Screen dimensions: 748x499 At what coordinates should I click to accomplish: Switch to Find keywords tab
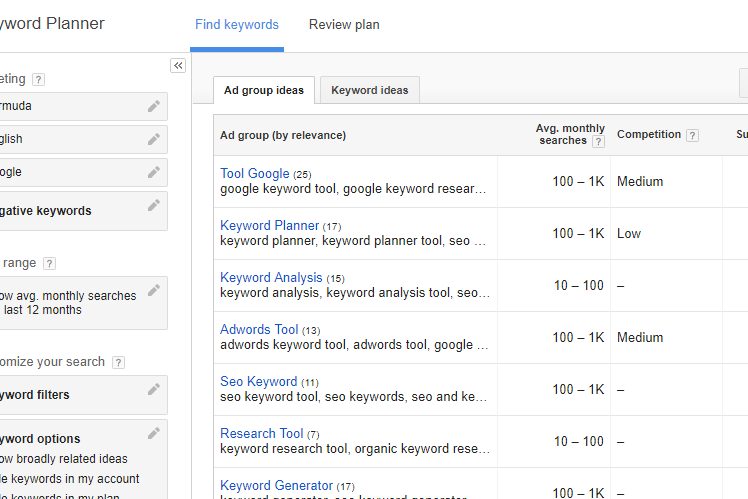237,24
